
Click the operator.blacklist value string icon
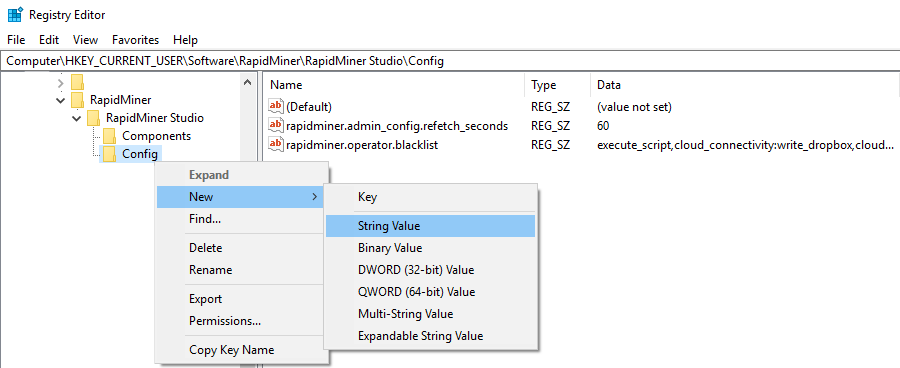(x=277, y=145)
